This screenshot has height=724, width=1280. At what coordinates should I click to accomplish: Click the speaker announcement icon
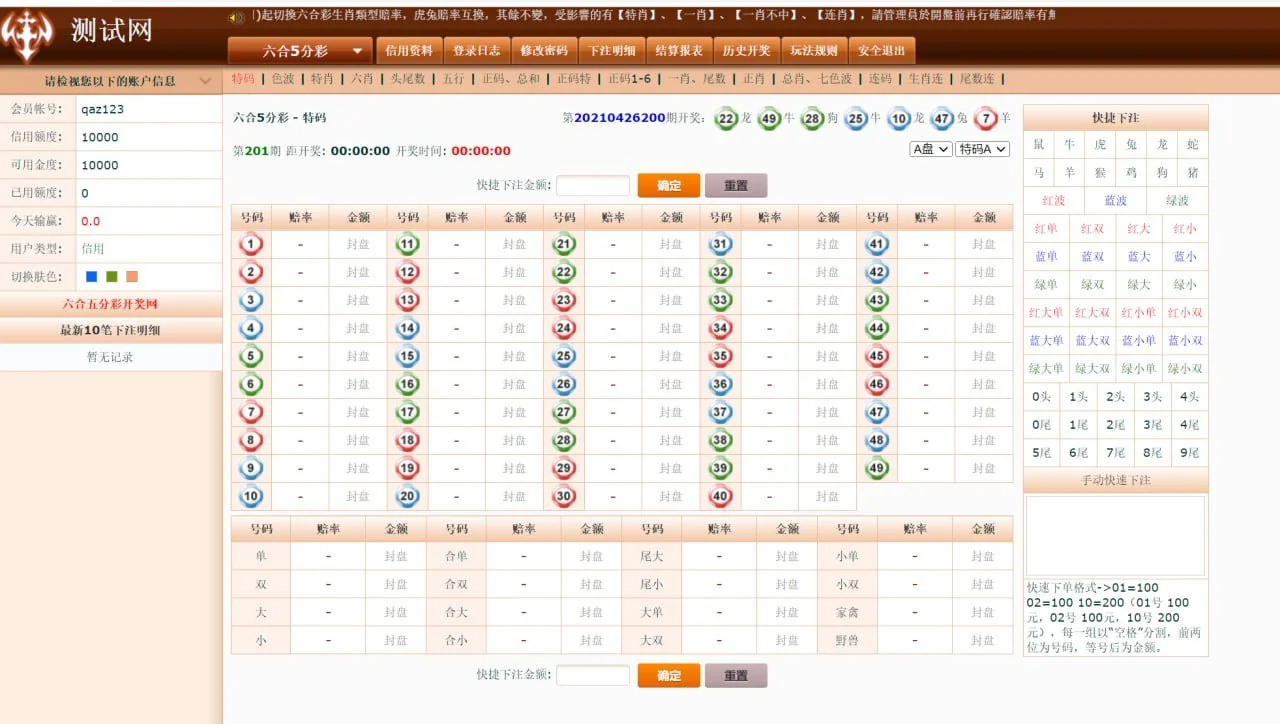(236, 17)
